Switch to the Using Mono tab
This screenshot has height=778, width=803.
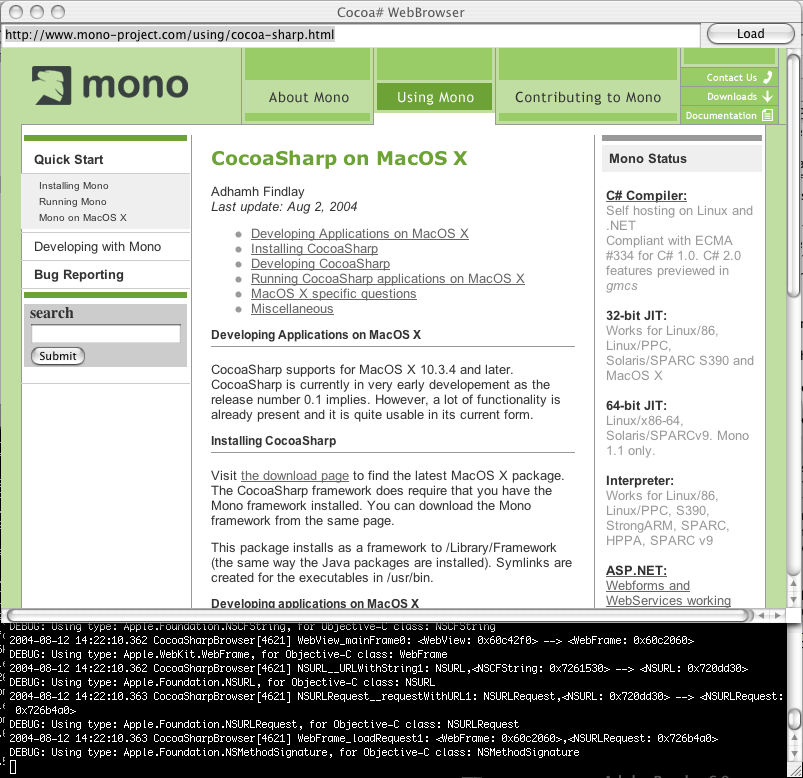(435, 97)
